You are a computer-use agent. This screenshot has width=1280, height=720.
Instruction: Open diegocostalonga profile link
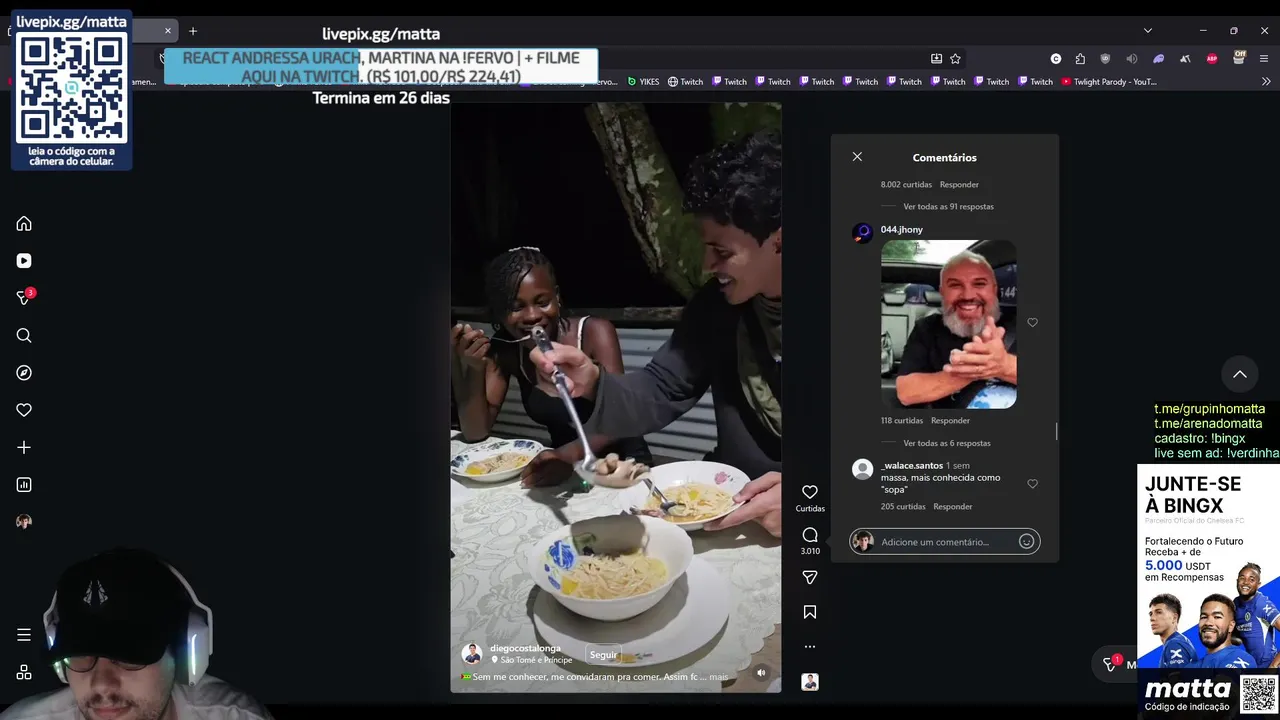tap(525, 648)
